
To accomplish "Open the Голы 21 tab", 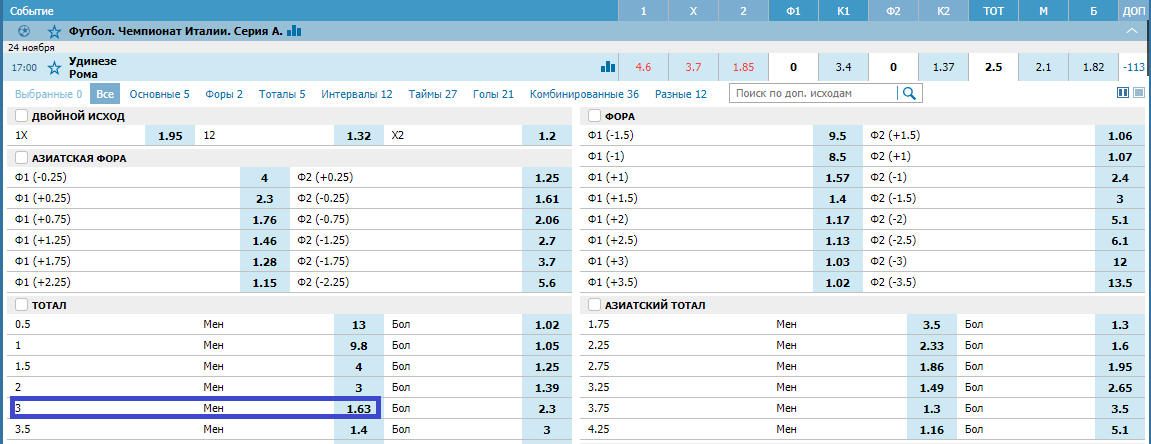I will click(493, 94).
